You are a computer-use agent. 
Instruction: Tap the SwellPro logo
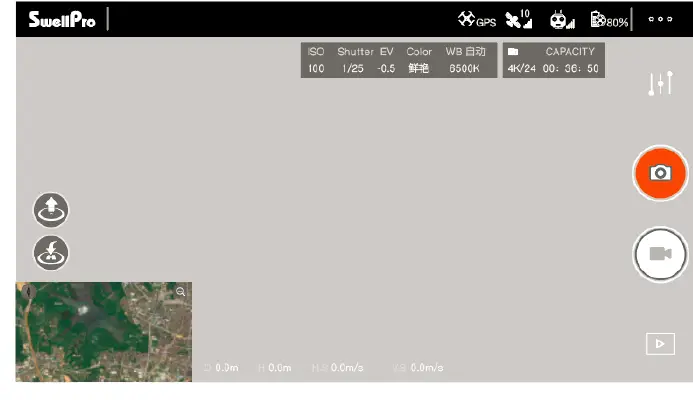click(62, 19)
